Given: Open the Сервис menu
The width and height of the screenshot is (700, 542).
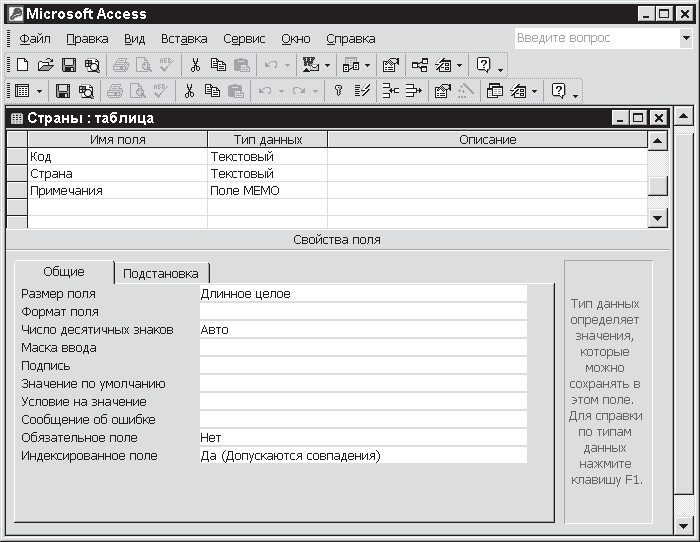Looking at the screenshot, I should (244, 39).
